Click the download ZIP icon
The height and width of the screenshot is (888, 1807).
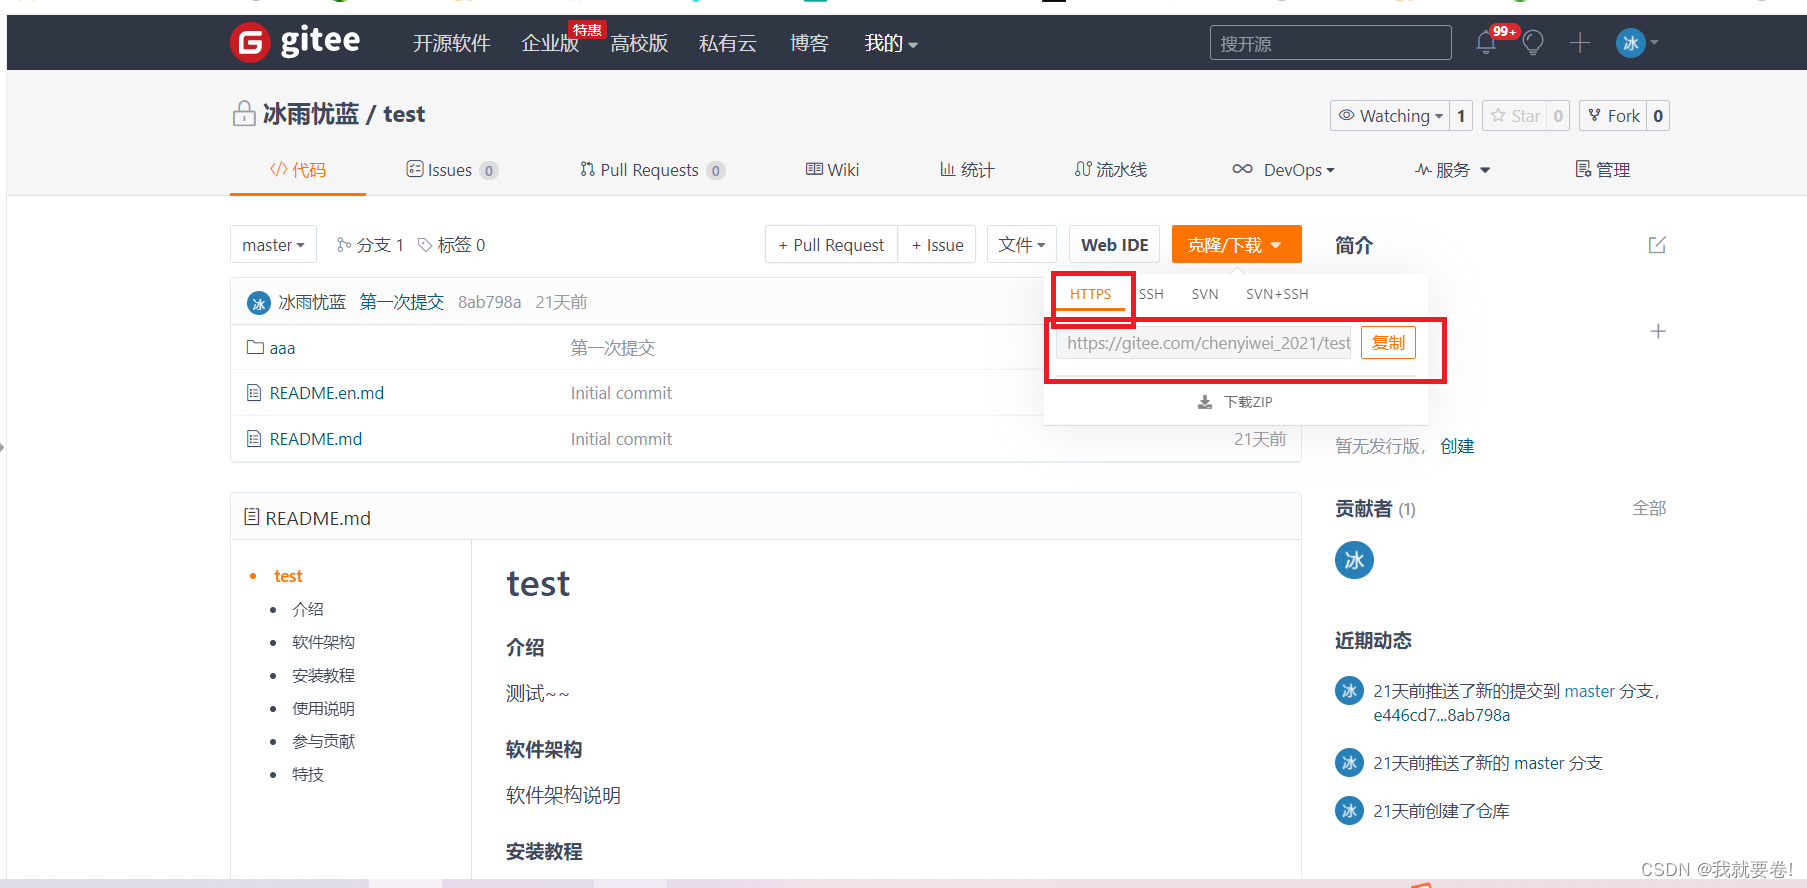pos(1205,402)
